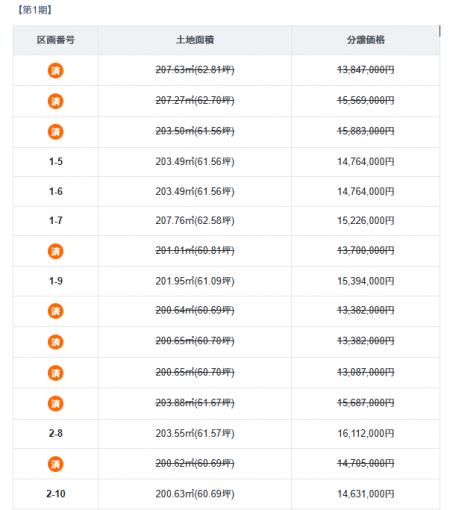Click the struck-through area 200.62㎡(60.69坪)
The height and width of the screenshot is (510, 450).
tap(195, 463)
